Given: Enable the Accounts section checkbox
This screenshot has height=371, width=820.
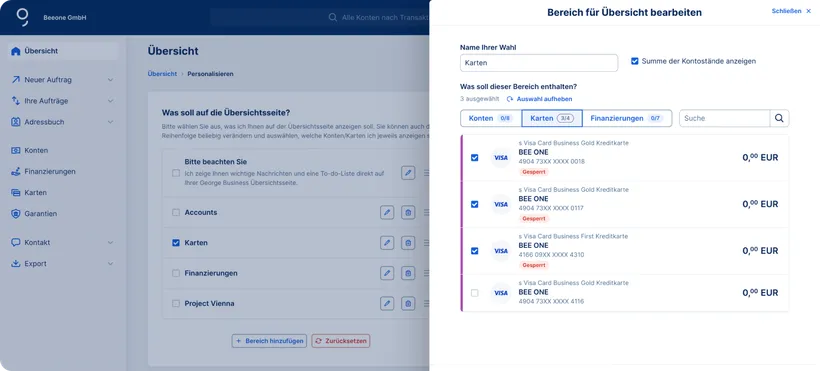Looking at the screenshot, I should (x=176, y=212).
